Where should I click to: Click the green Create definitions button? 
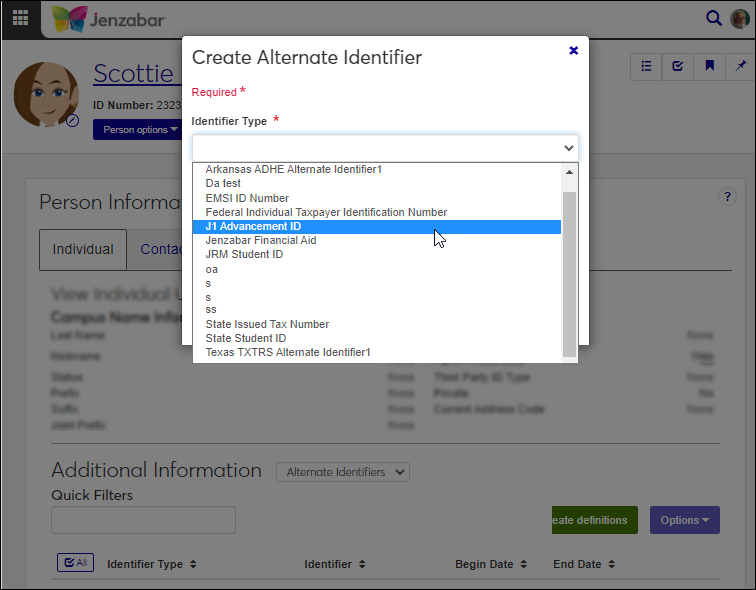[594, 520]
